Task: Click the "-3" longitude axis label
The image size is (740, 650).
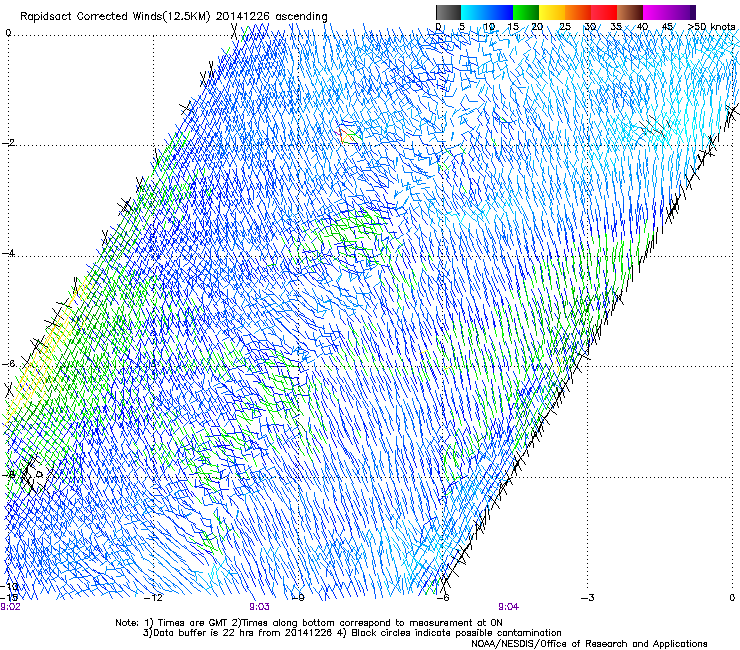Action: (x=588, y=598)
